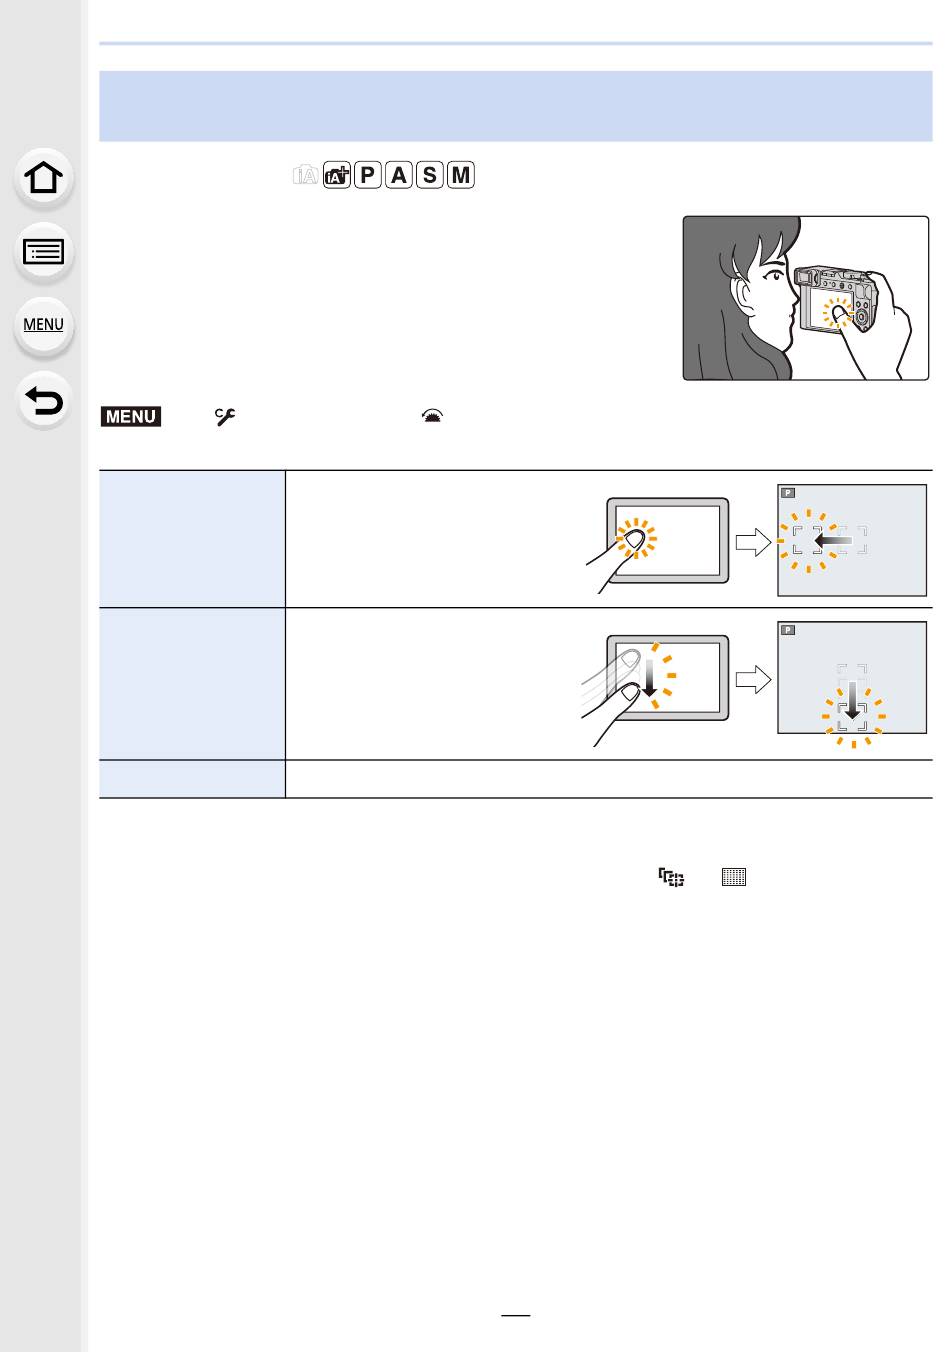Viewport: 950px width, 1352px height.
Task: Click the grid-pattern AF mode icon
Action: [x=734, y=878]
